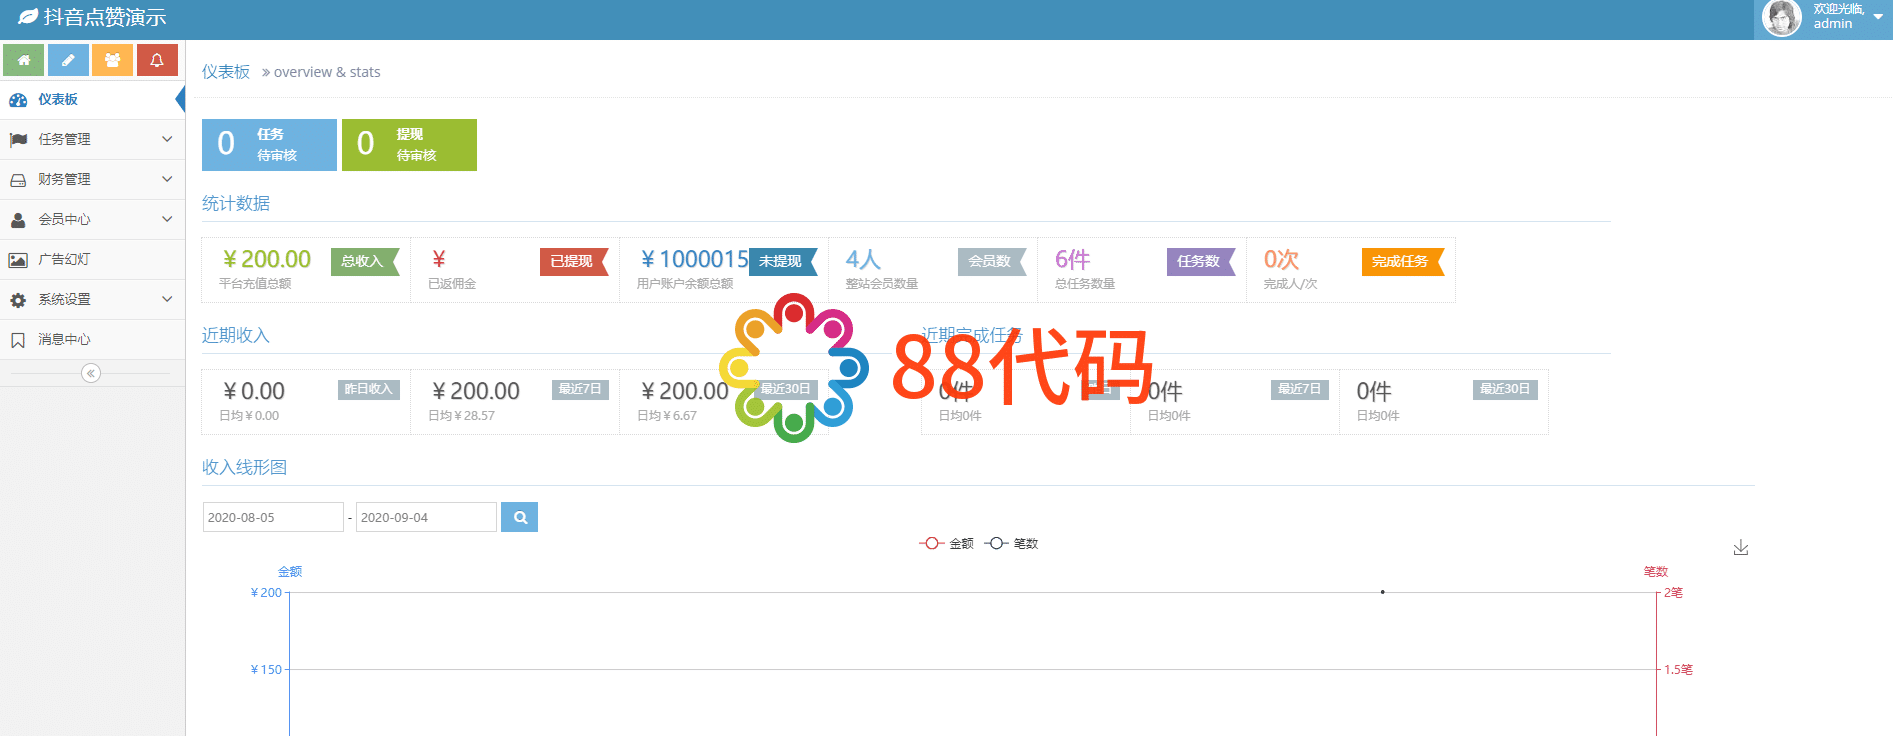Expand the 会员中心 menu chevron

point(167,219)
